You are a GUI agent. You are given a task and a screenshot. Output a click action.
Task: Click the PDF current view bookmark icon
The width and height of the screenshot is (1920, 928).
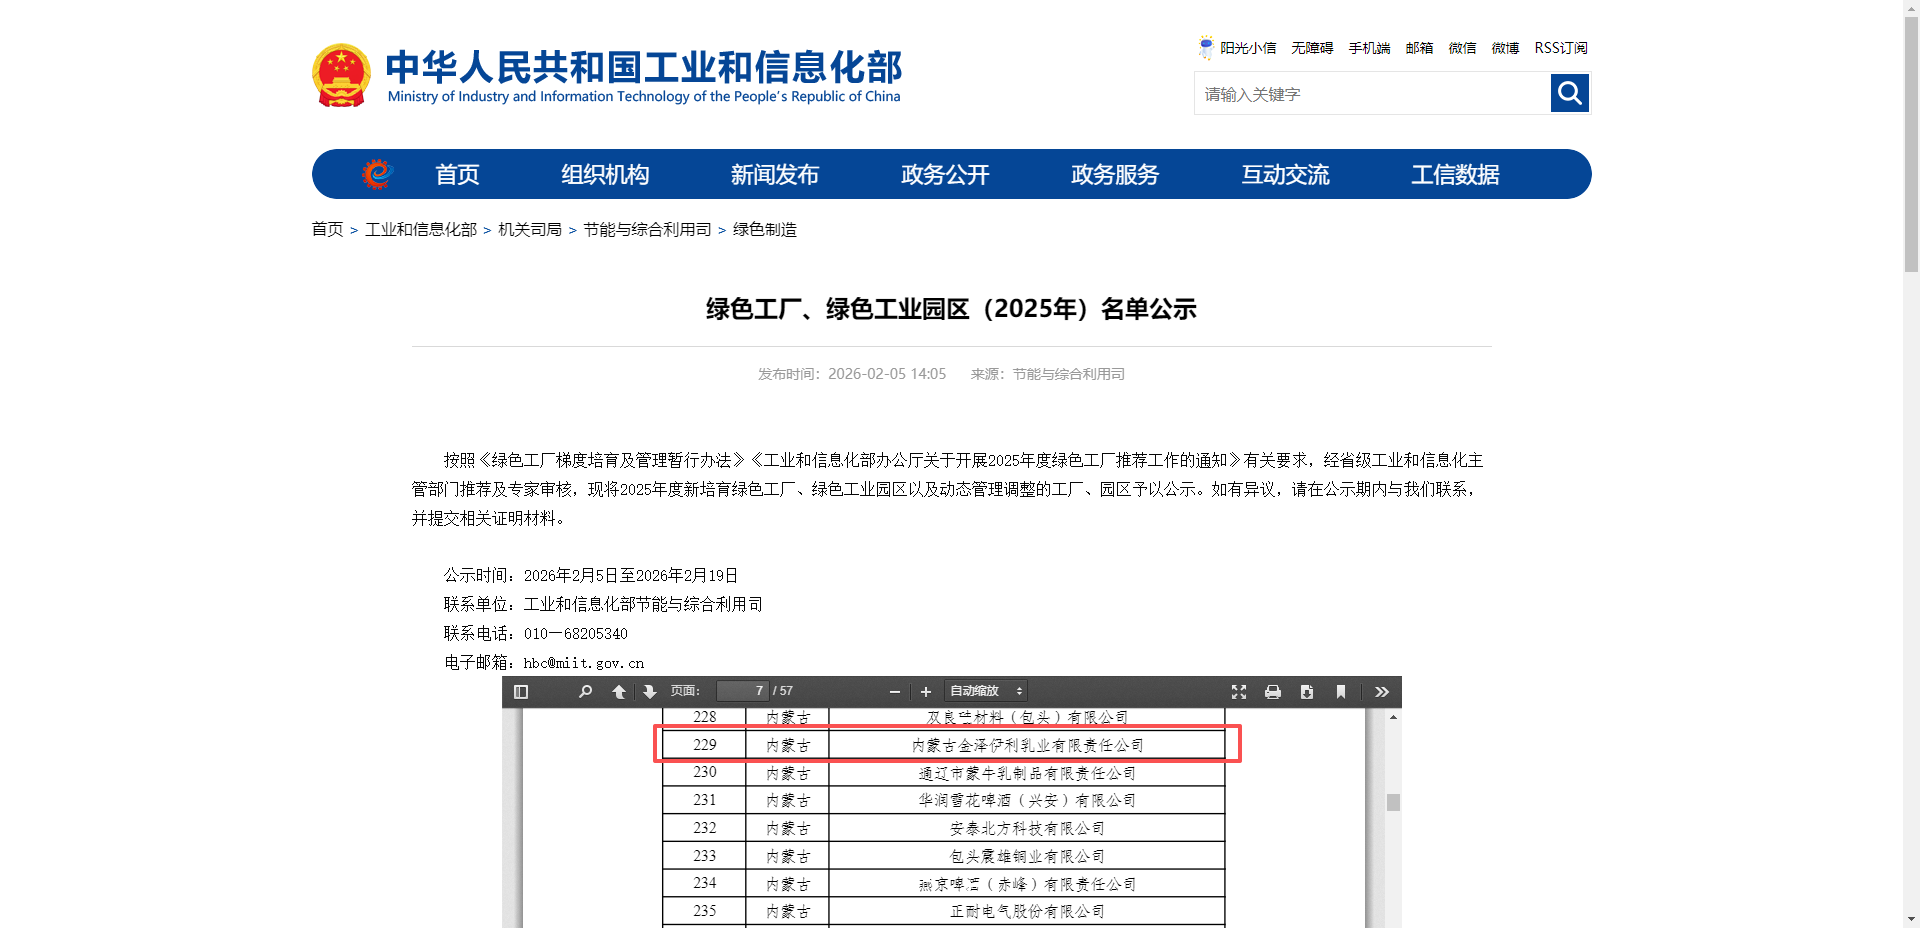pos(1341,692)
